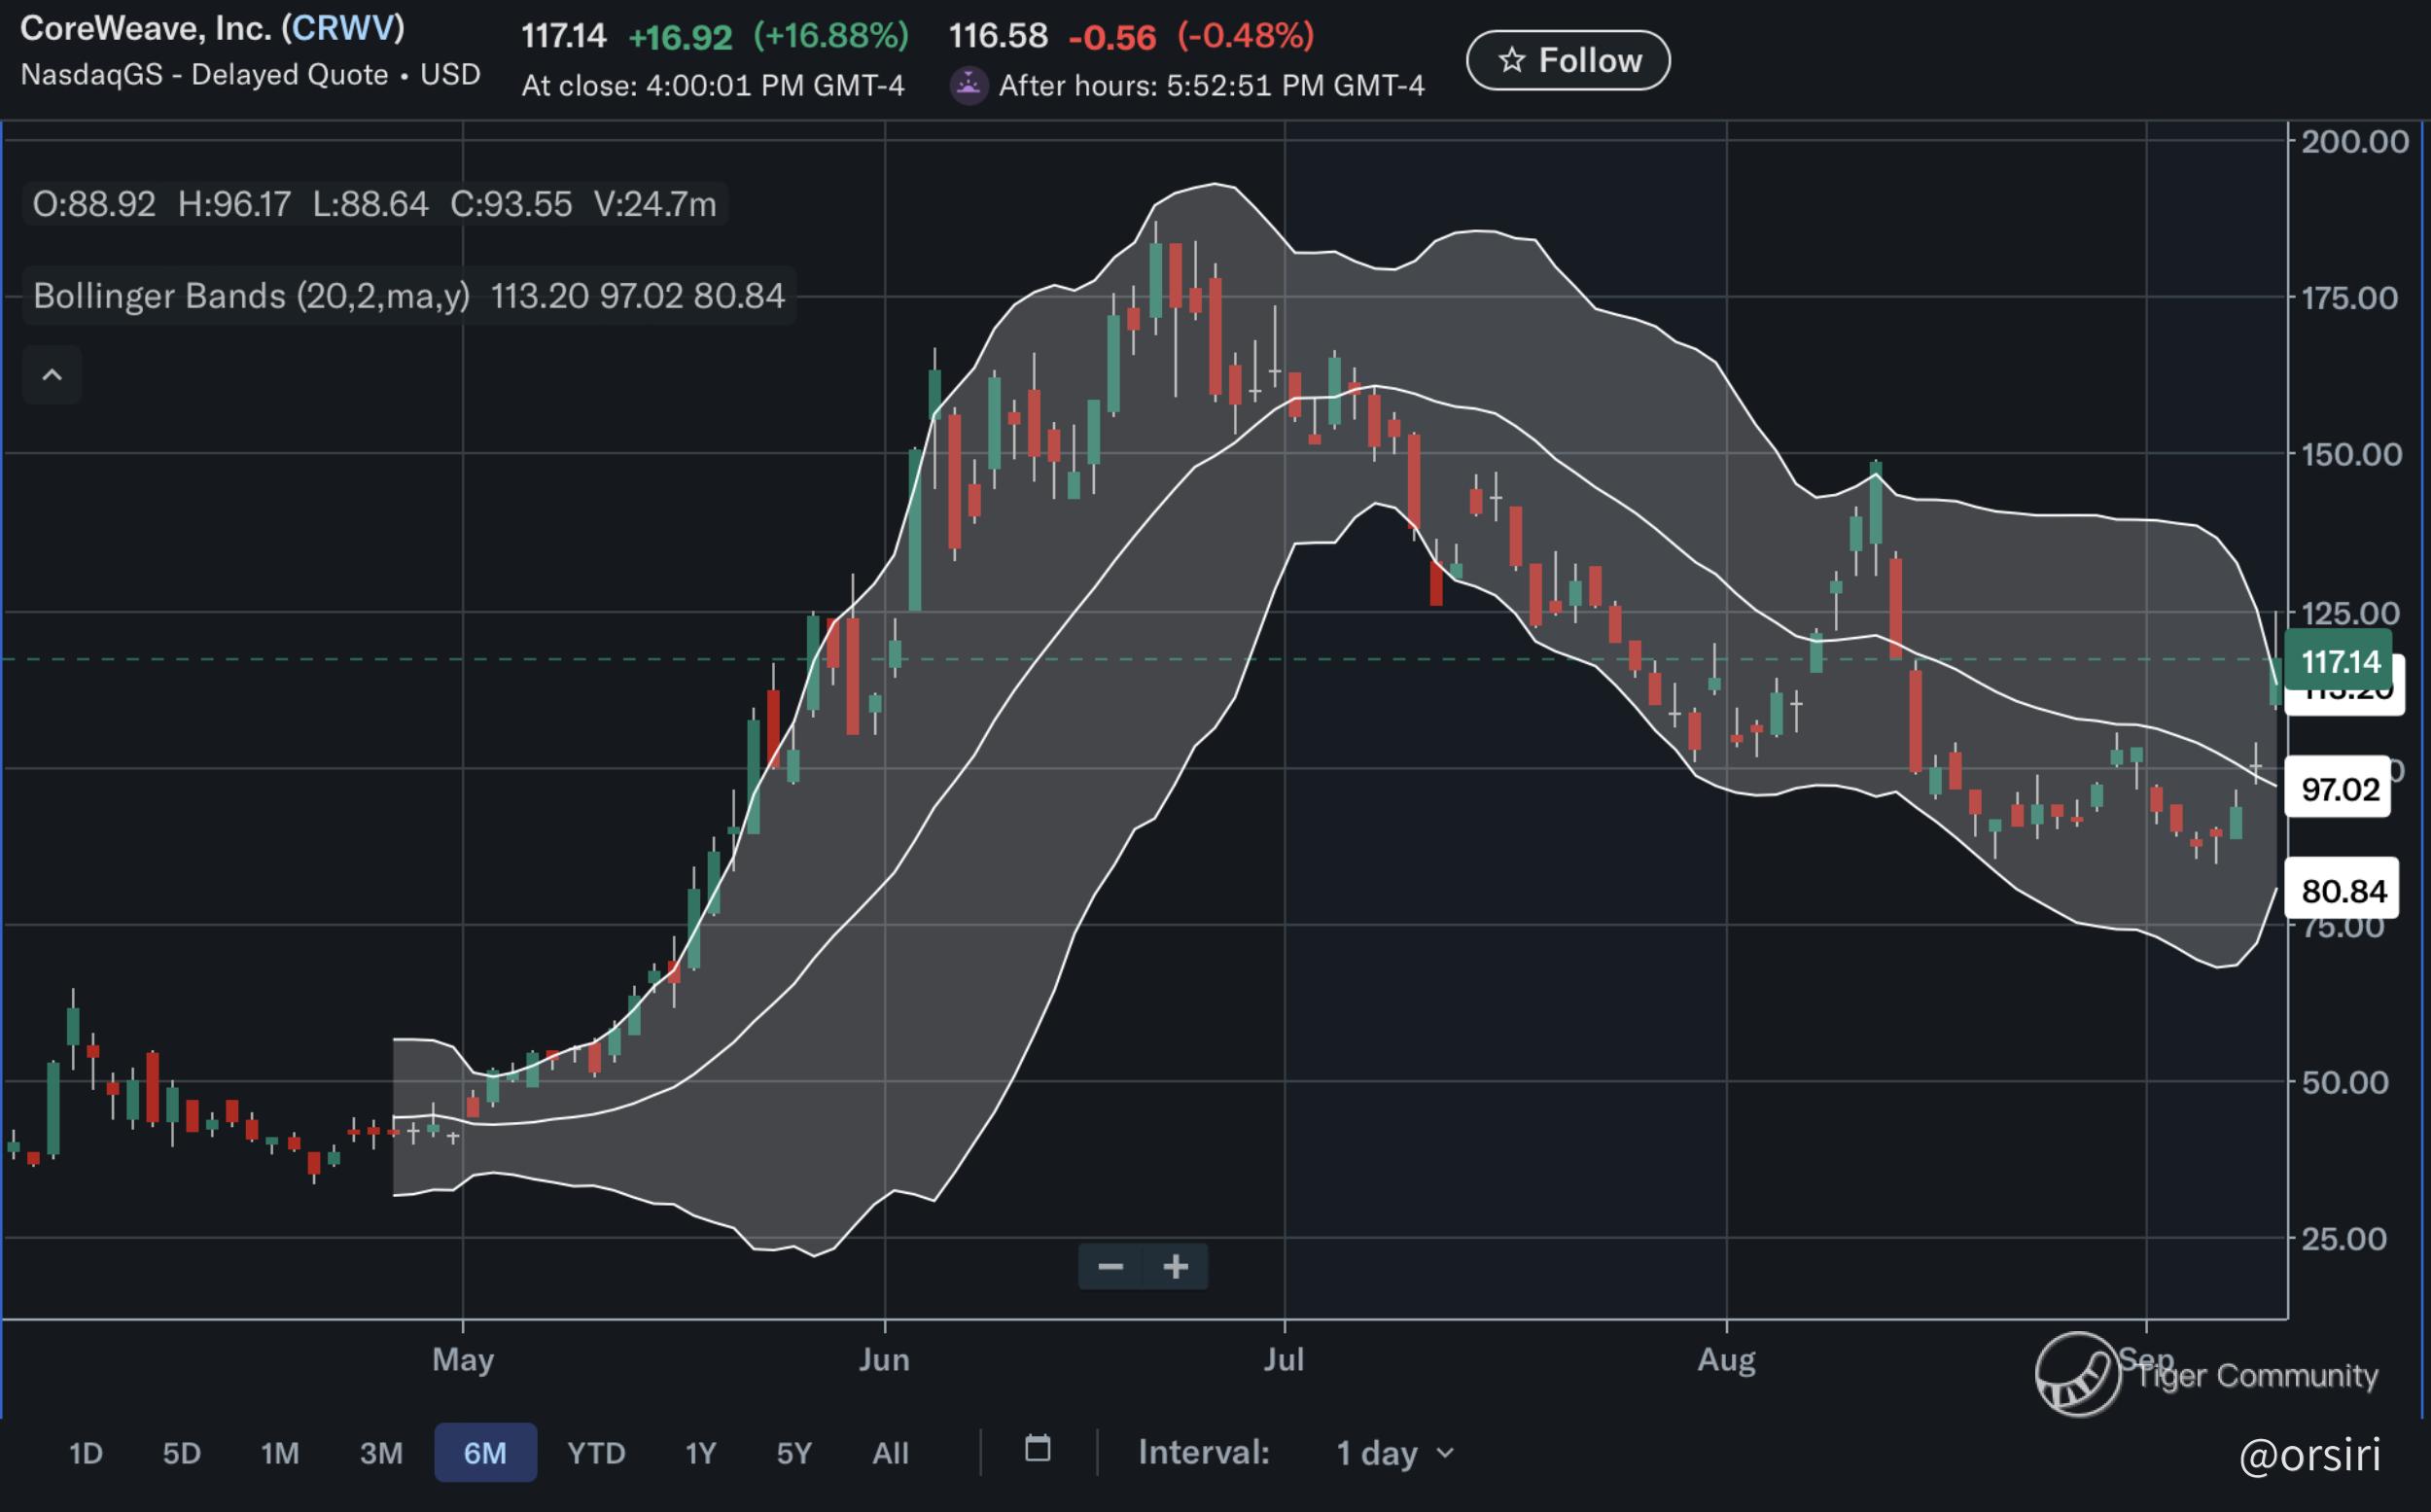The width and height of the screenshot is (2431, 1512).
Task: Choose the 1Y range
Action: 701,1453
